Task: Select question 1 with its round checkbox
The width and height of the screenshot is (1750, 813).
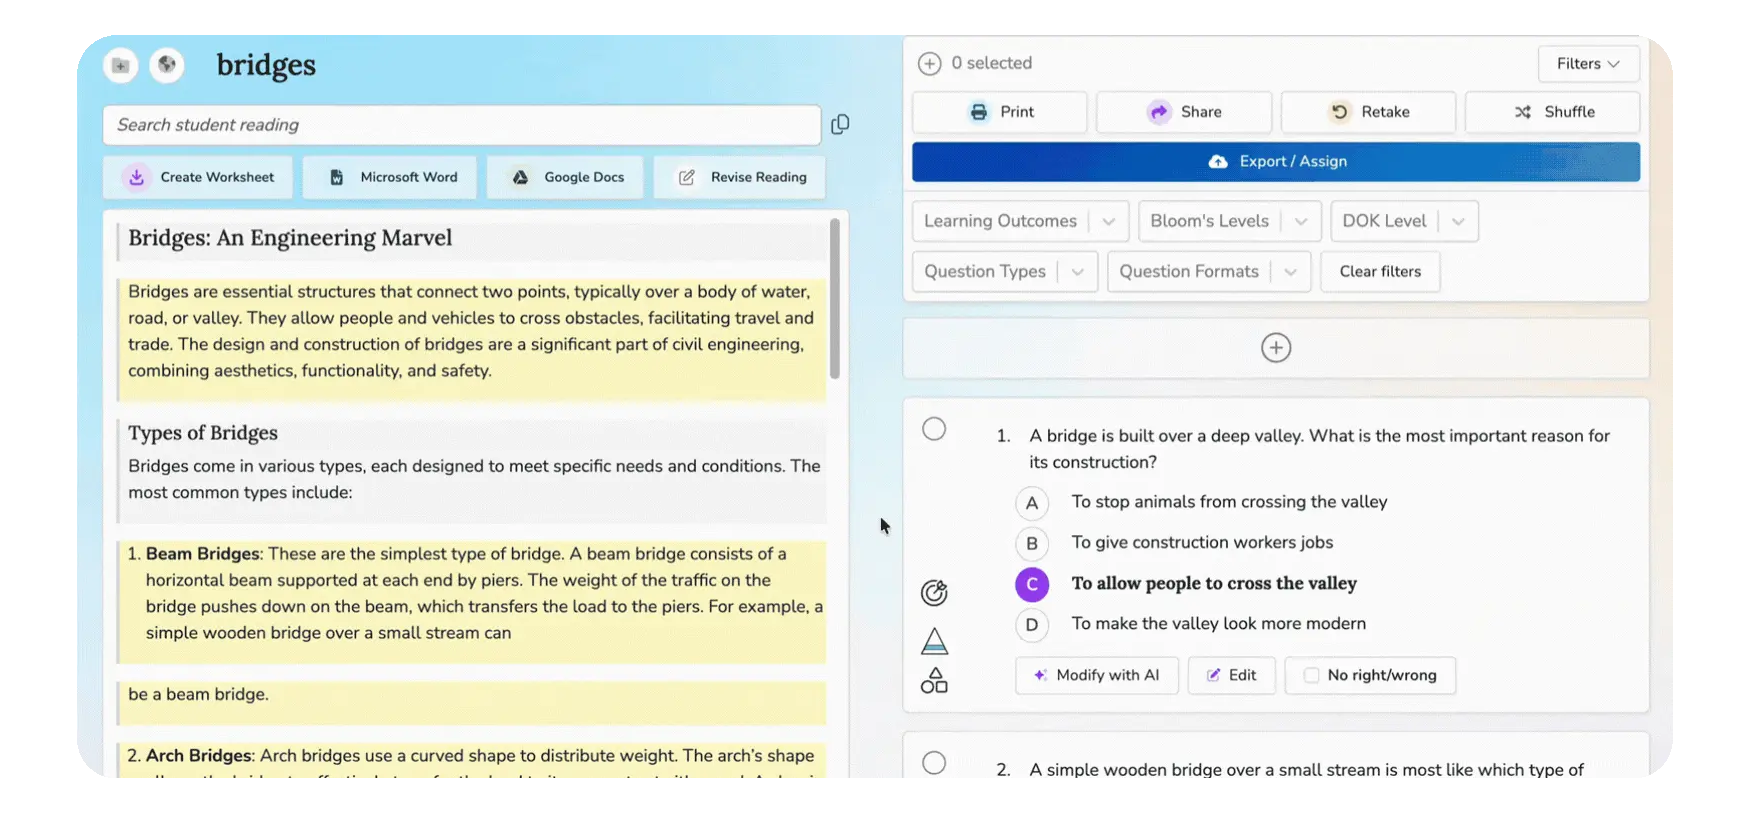Action: tap(934, 429)
